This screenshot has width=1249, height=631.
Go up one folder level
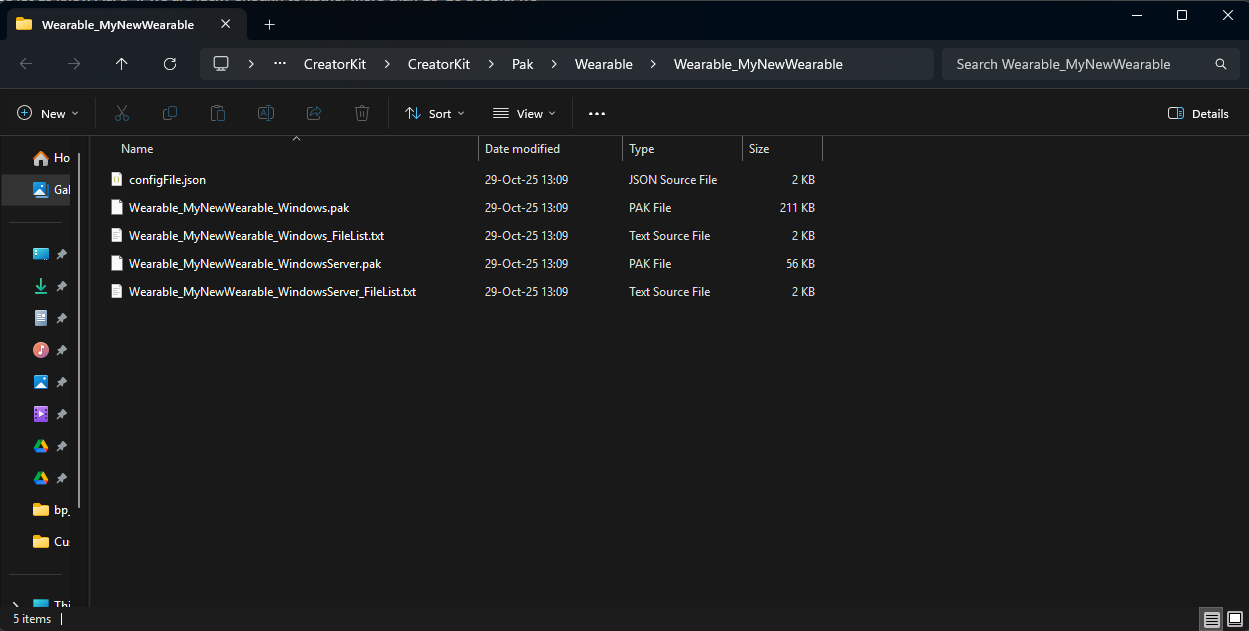[x=122, y=64]
